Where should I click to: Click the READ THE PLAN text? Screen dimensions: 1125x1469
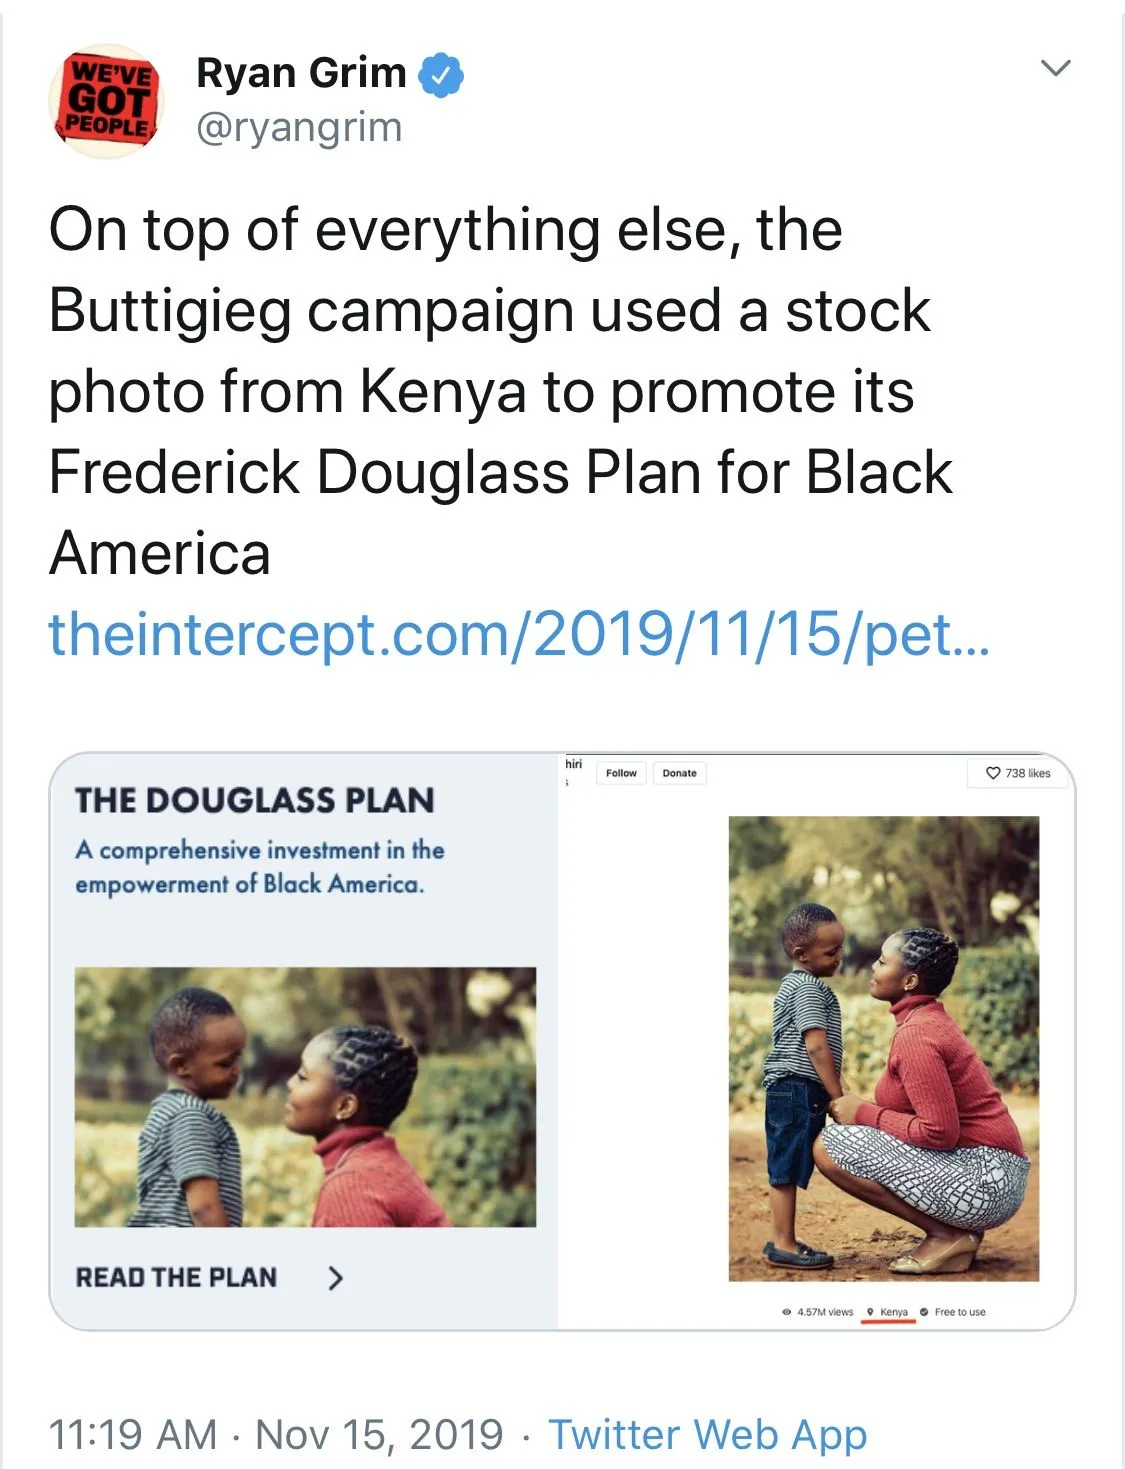pos(176,1277)
